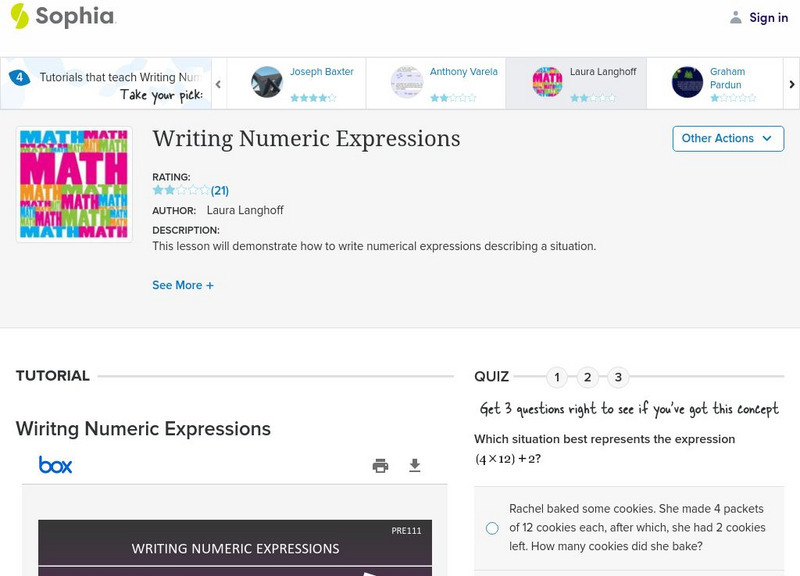Click the Sophia logo
Viewport: 800px width, 576px height.
pyautogui.click(x=63, y=16)
